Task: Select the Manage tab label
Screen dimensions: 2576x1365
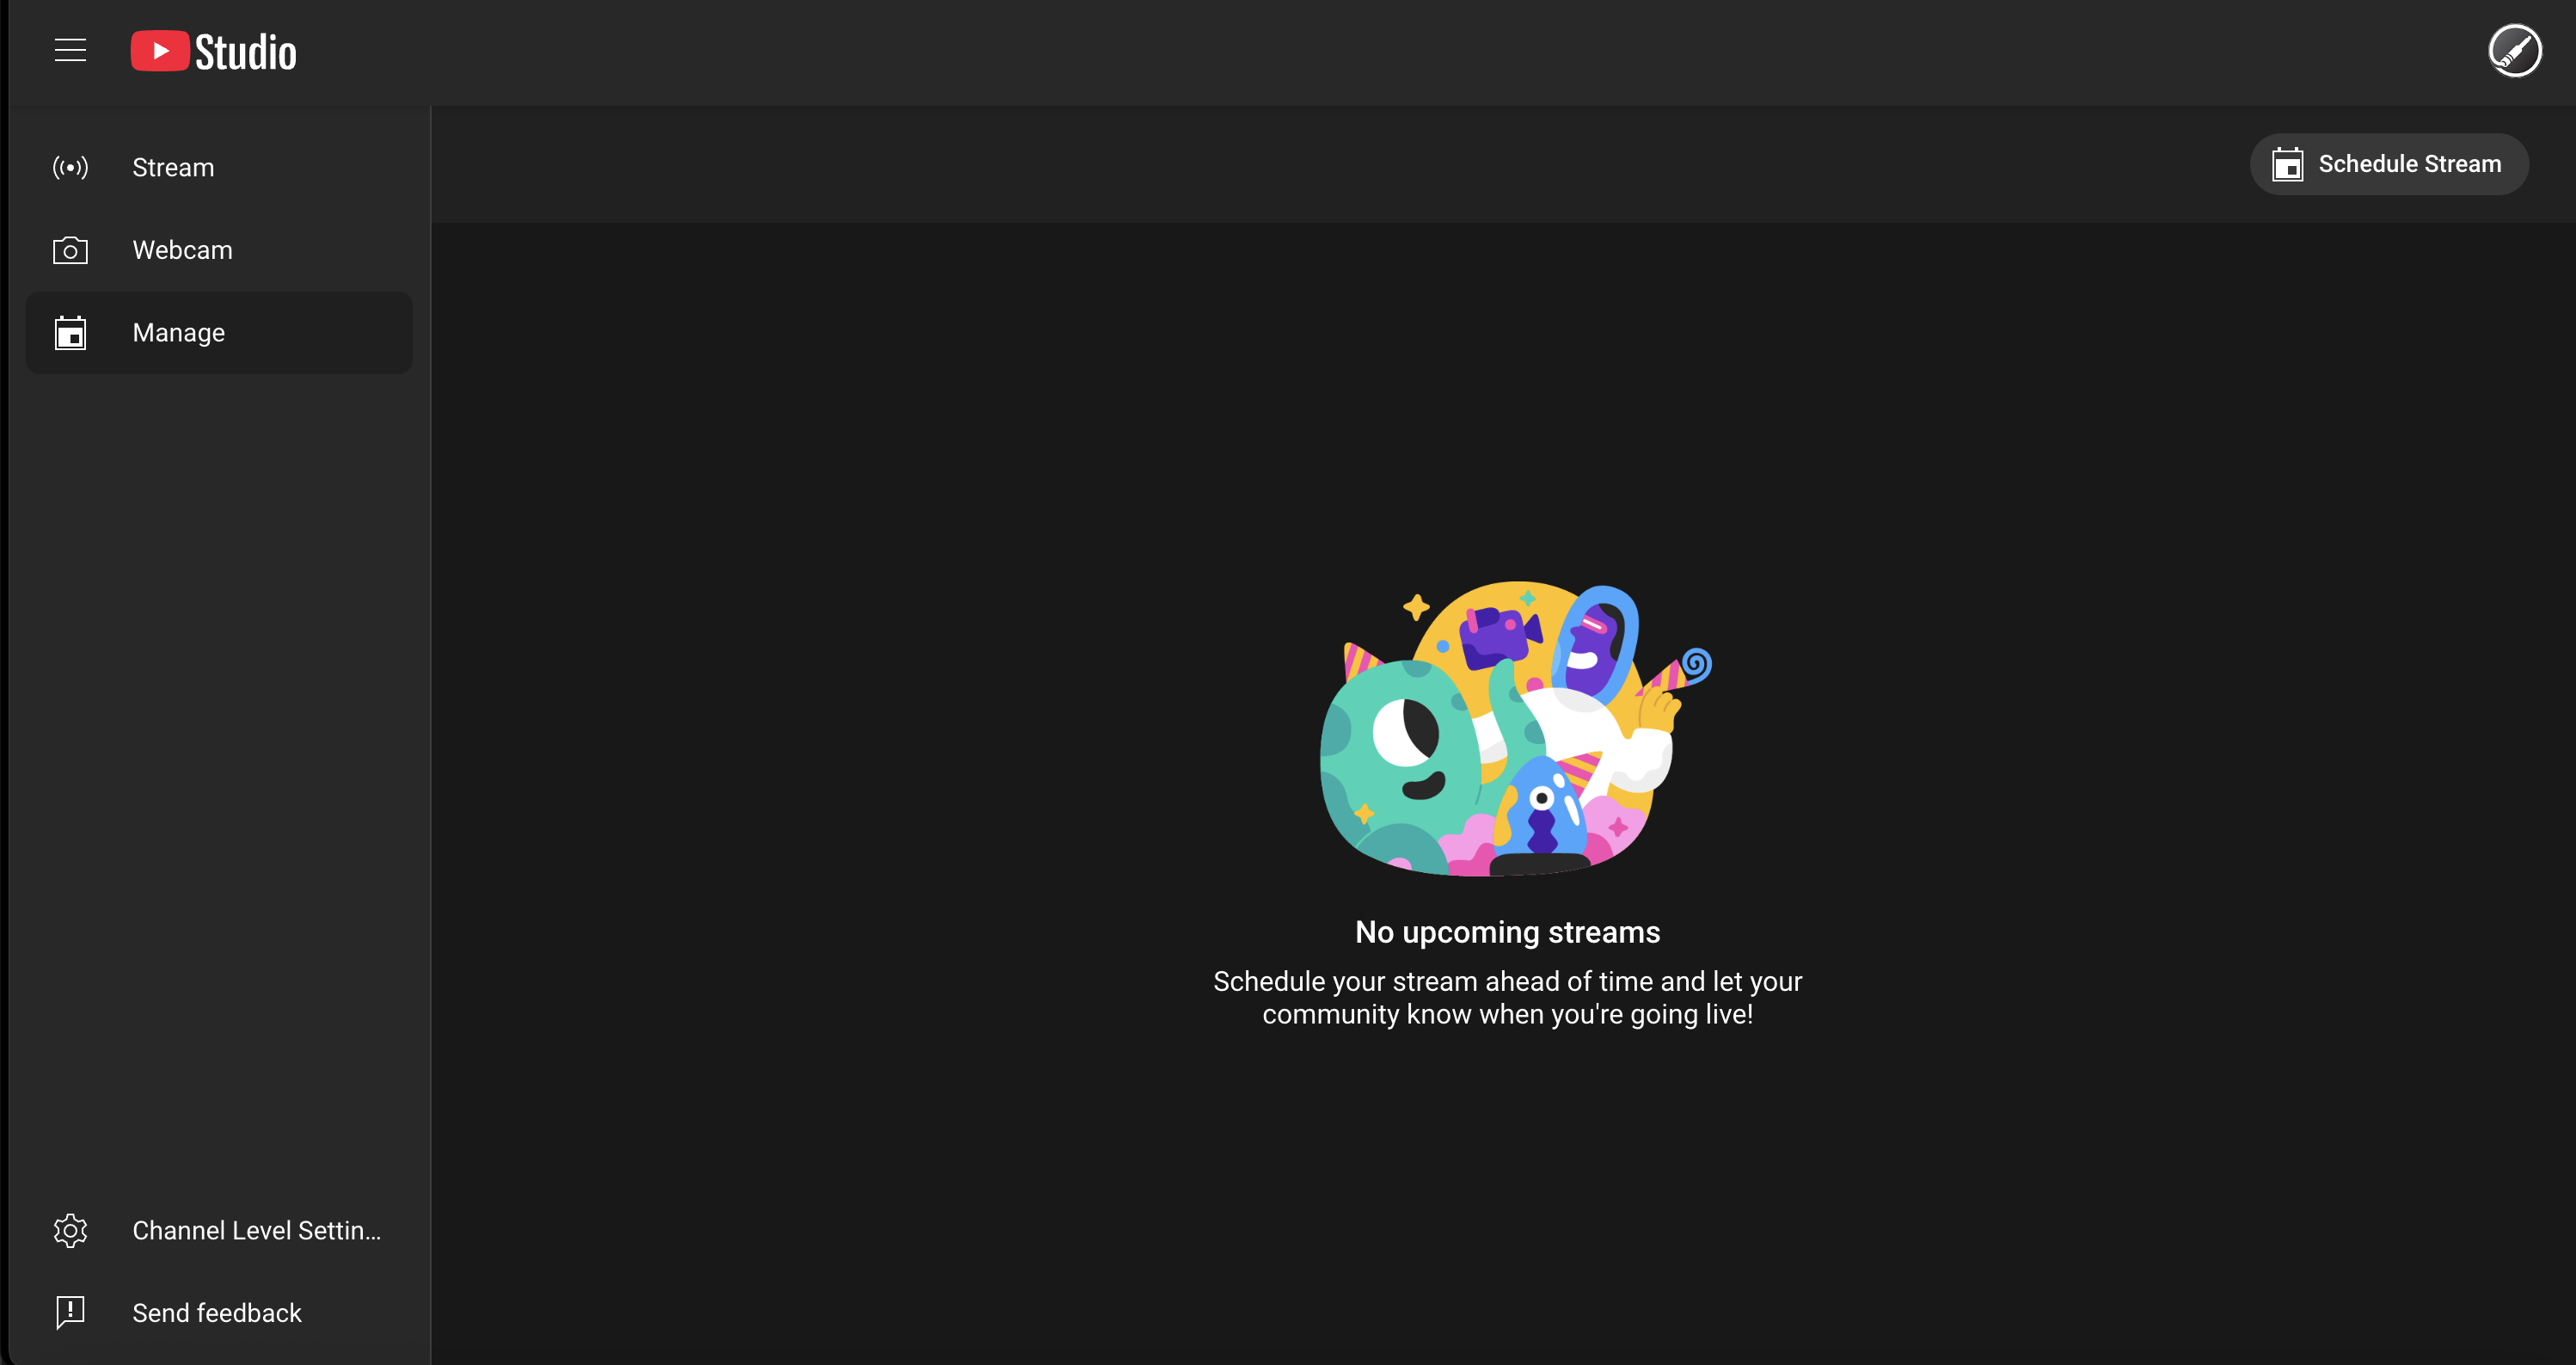Action: click(x=179, y=333)
